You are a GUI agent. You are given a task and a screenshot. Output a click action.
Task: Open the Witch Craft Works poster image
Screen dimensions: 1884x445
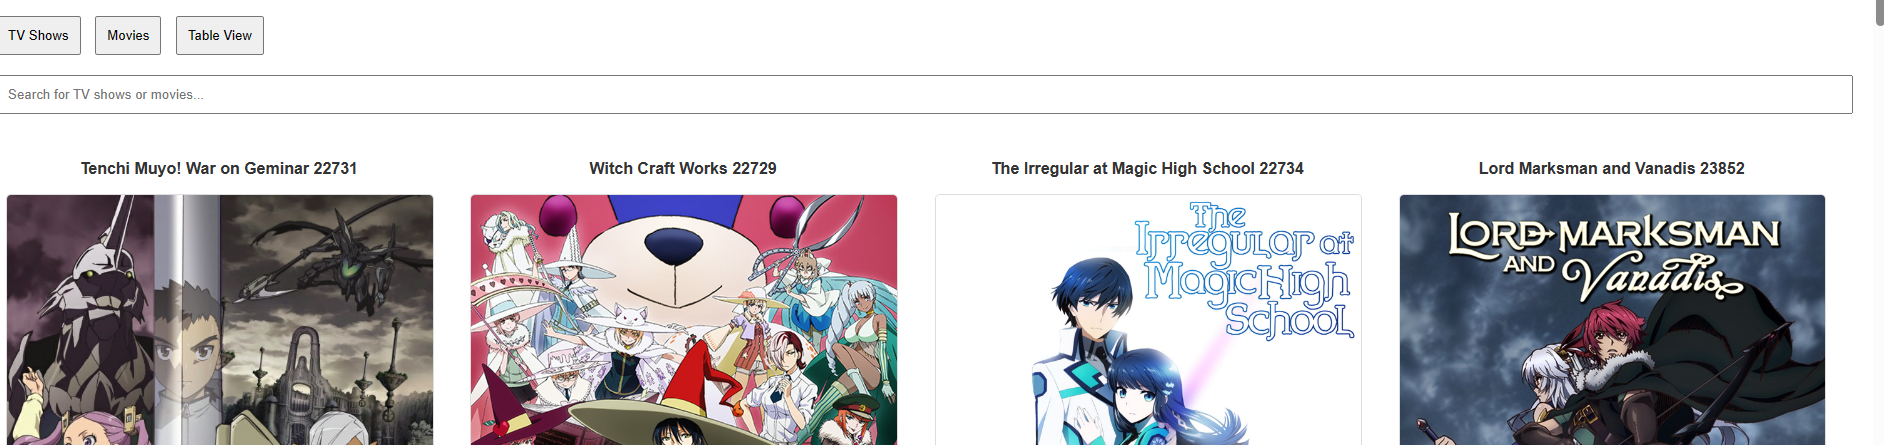(684, 320)
